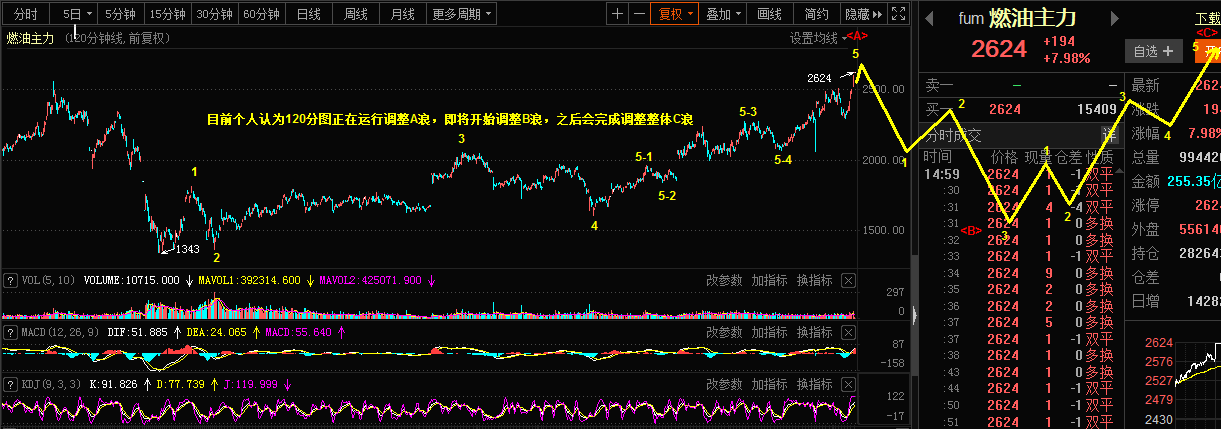Click the 1343 low price label
The width and height of the screenshot is (1221, 429).
[x=188, y=249]
